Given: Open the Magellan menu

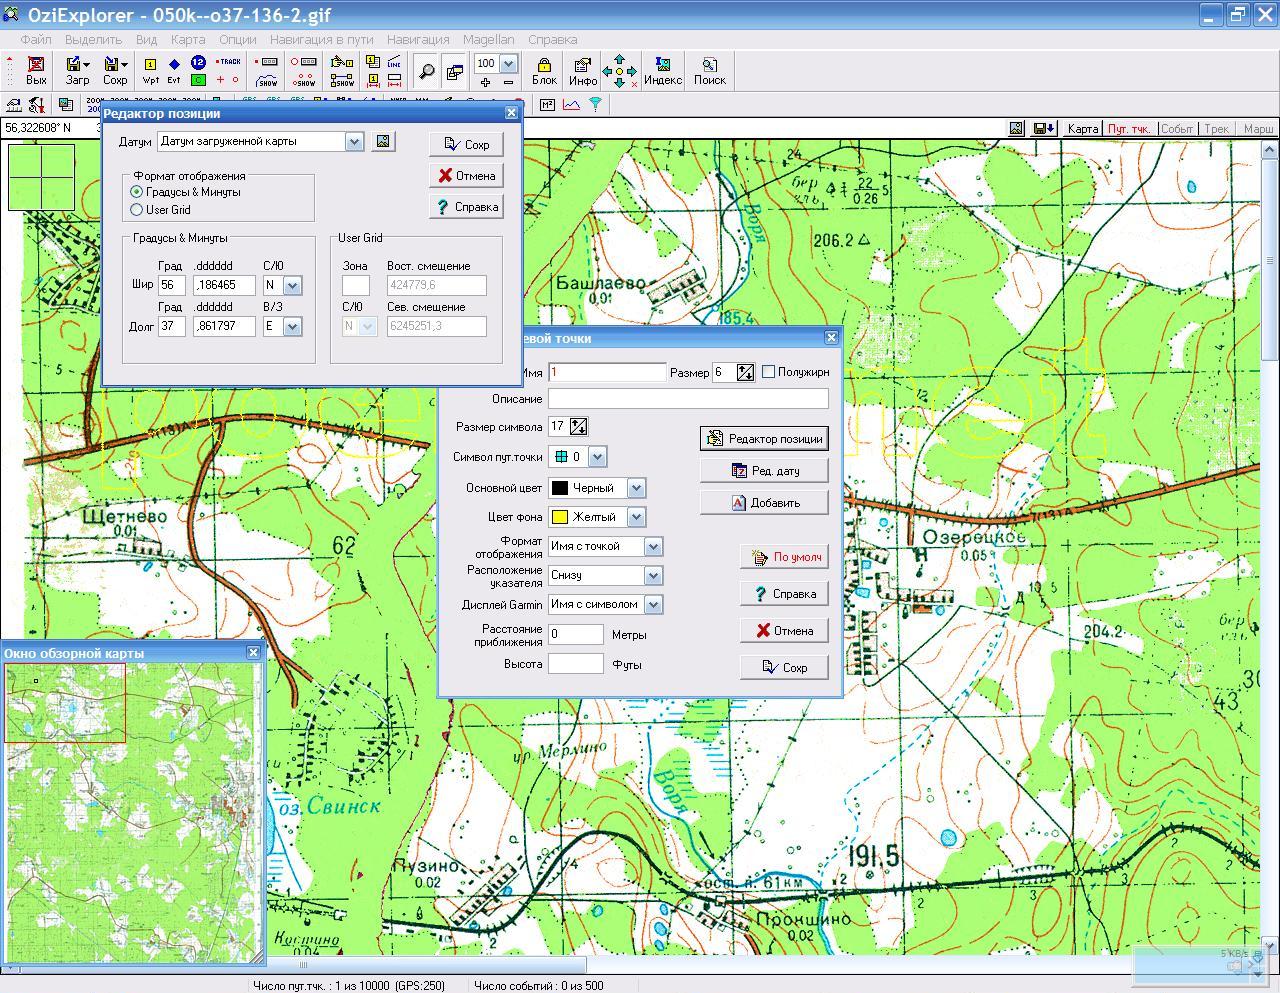Looking at the screenshot, I should pyautogui.click(x=488, y=39).
